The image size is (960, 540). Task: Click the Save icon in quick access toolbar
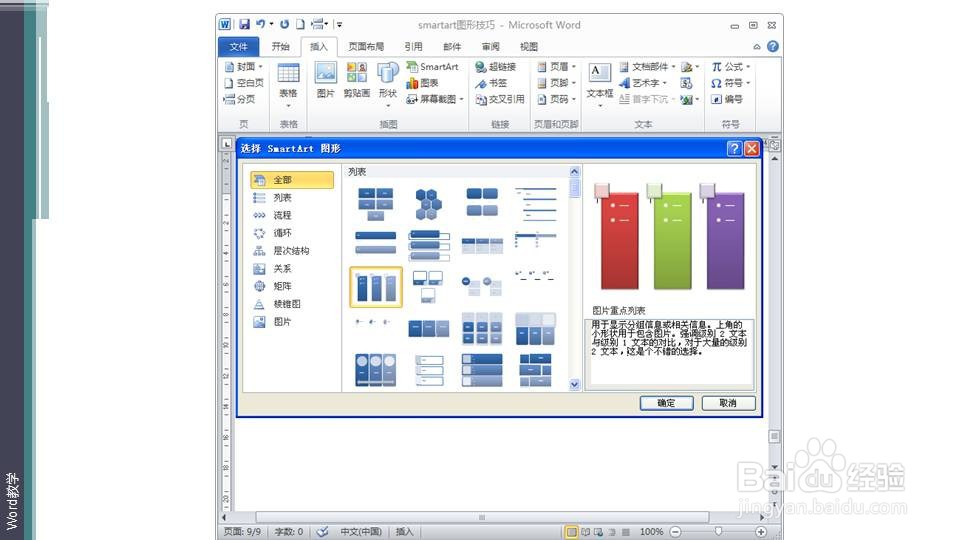coord(244,24)
